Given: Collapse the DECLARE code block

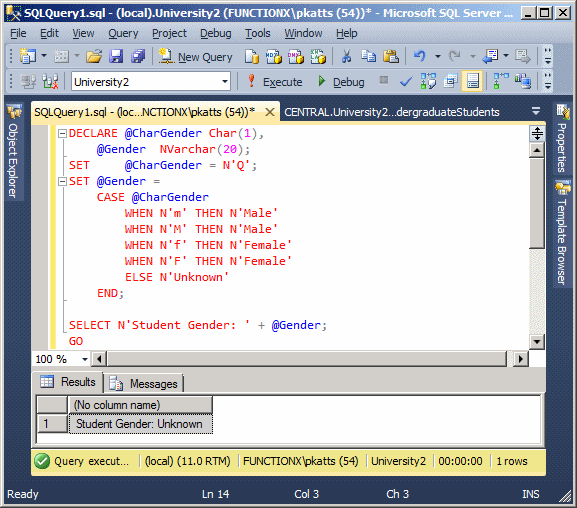Looking at the screenshot, I should click(x=63, y=133).
